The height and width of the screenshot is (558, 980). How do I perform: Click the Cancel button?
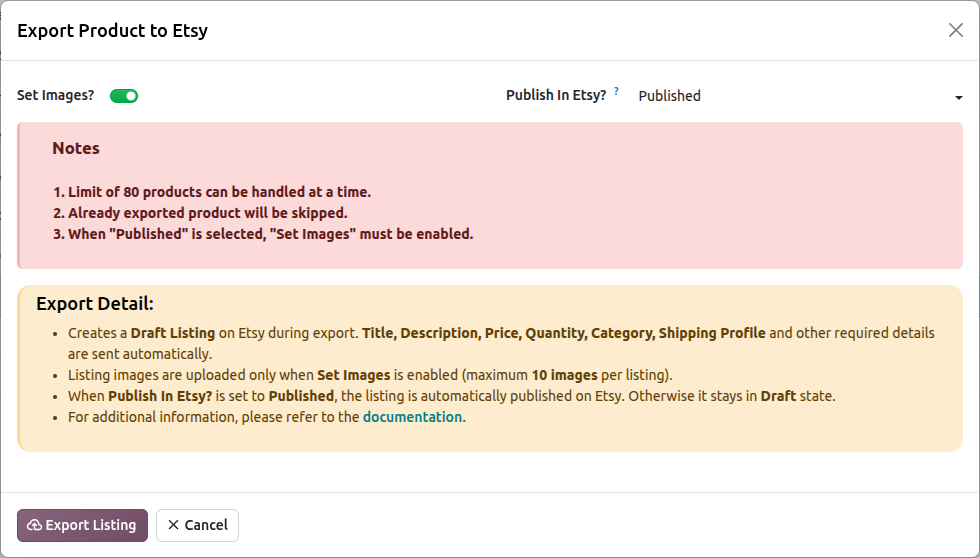(198, 525)
